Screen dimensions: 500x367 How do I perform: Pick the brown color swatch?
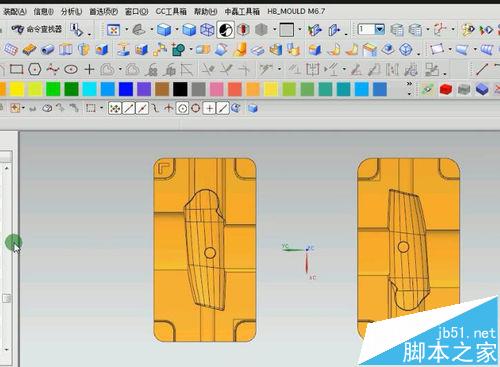click(x=162, y=89)
